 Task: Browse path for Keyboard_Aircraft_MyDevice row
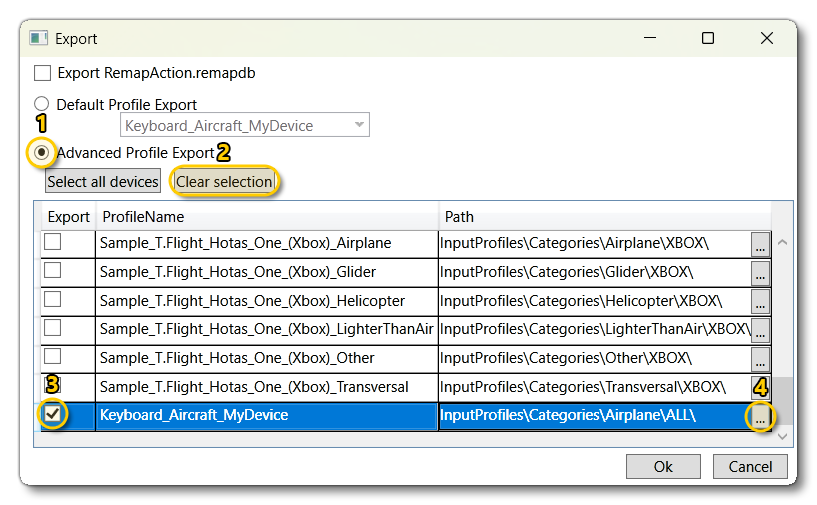pos(760,417)
